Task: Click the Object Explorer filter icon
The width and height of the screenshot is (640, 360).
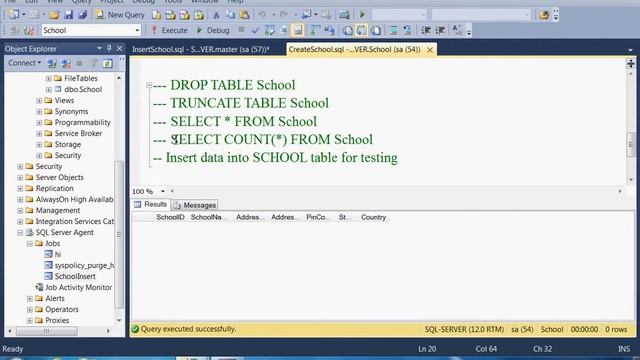Action: 94,64
